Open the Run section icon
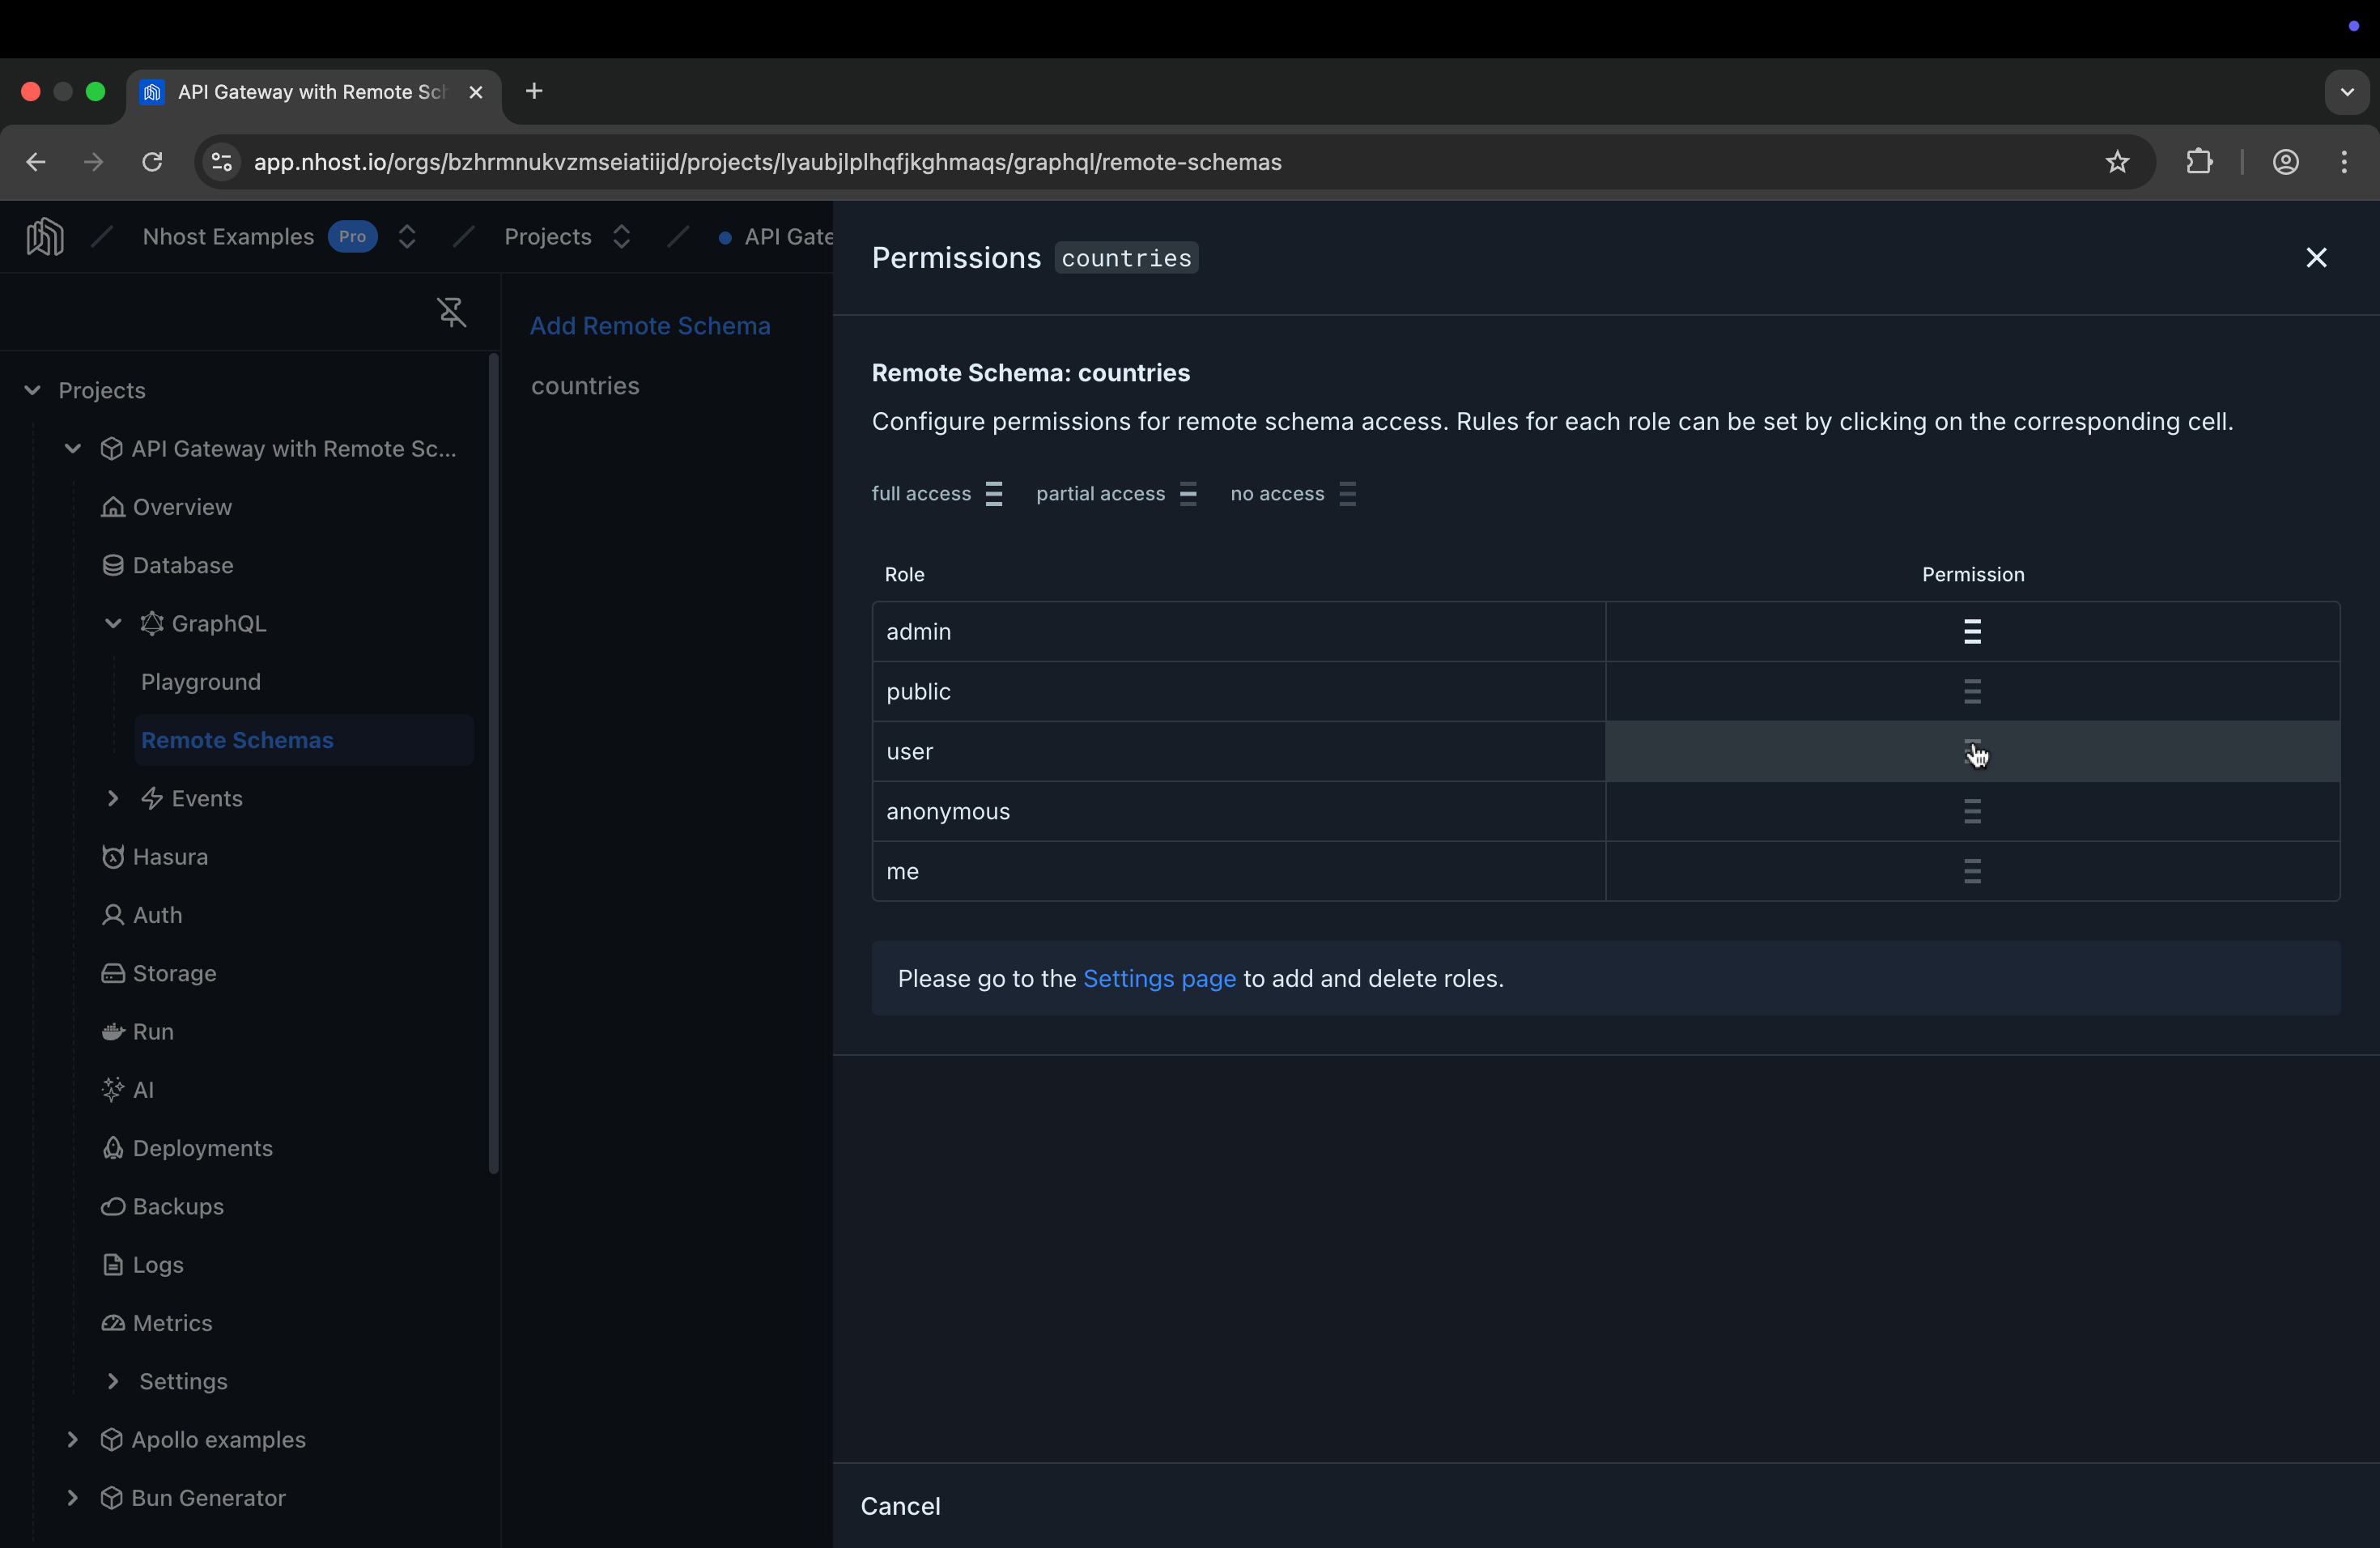 (x=113, y=1031)
